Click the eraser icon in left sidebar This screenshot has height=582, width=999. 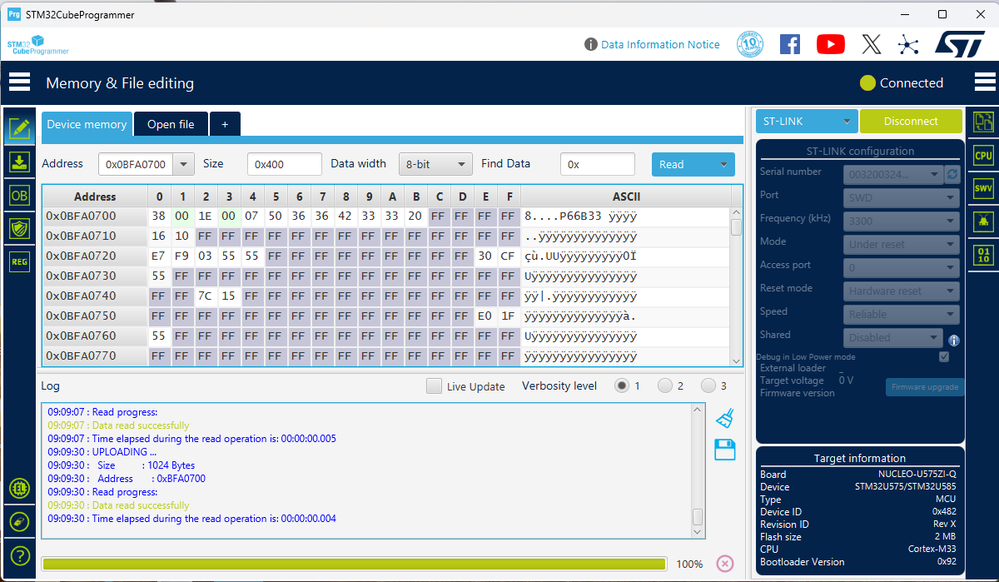pos(20,522)
